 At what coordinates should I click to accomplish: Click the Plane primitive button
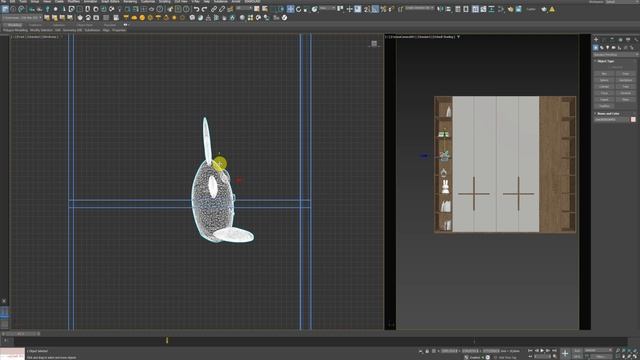[x=626, y=100]
